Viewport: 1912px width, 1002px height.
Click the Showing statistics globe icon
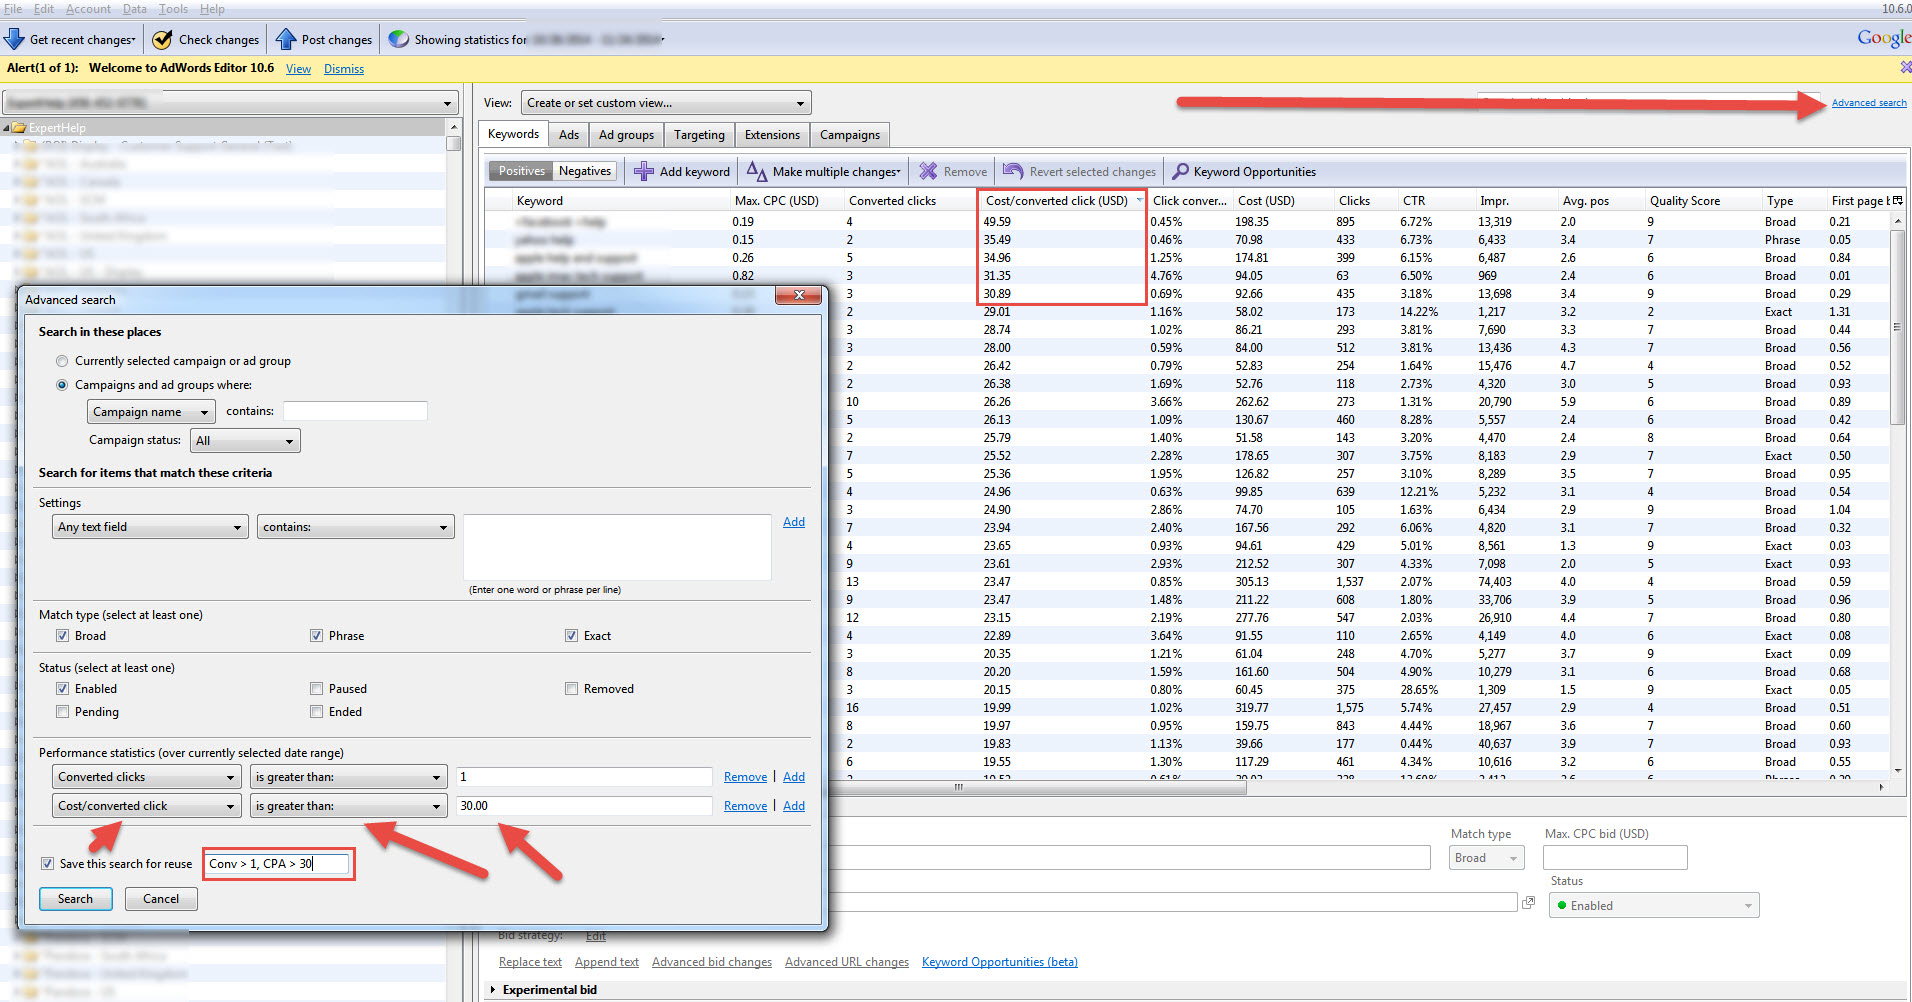[399, 39]
